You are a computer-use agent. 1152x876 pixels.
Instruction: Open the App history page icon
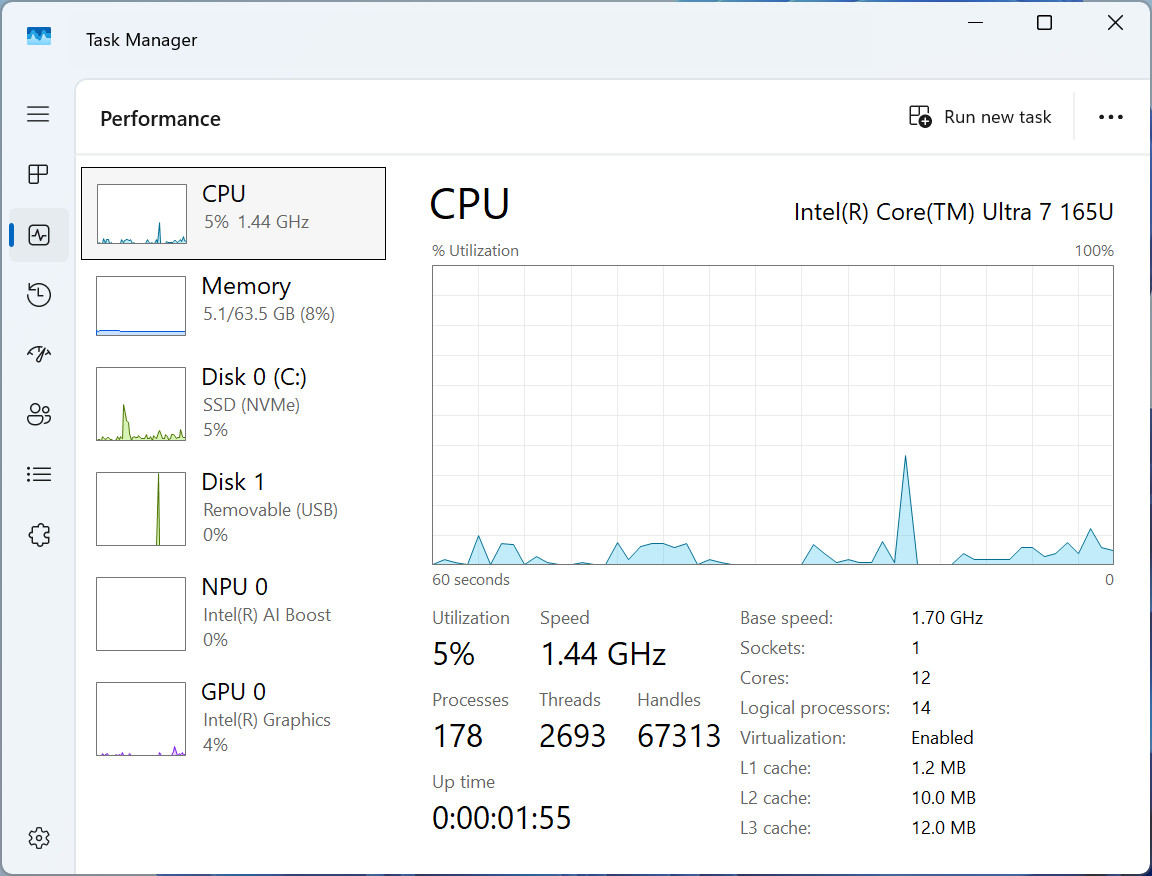(x=39, y=295)
